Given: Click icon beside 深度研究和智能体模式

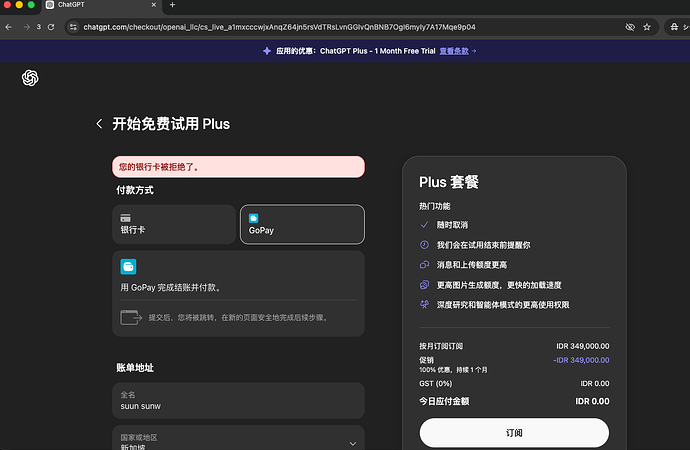Looking at the screenshot, I should click(425, 304).
